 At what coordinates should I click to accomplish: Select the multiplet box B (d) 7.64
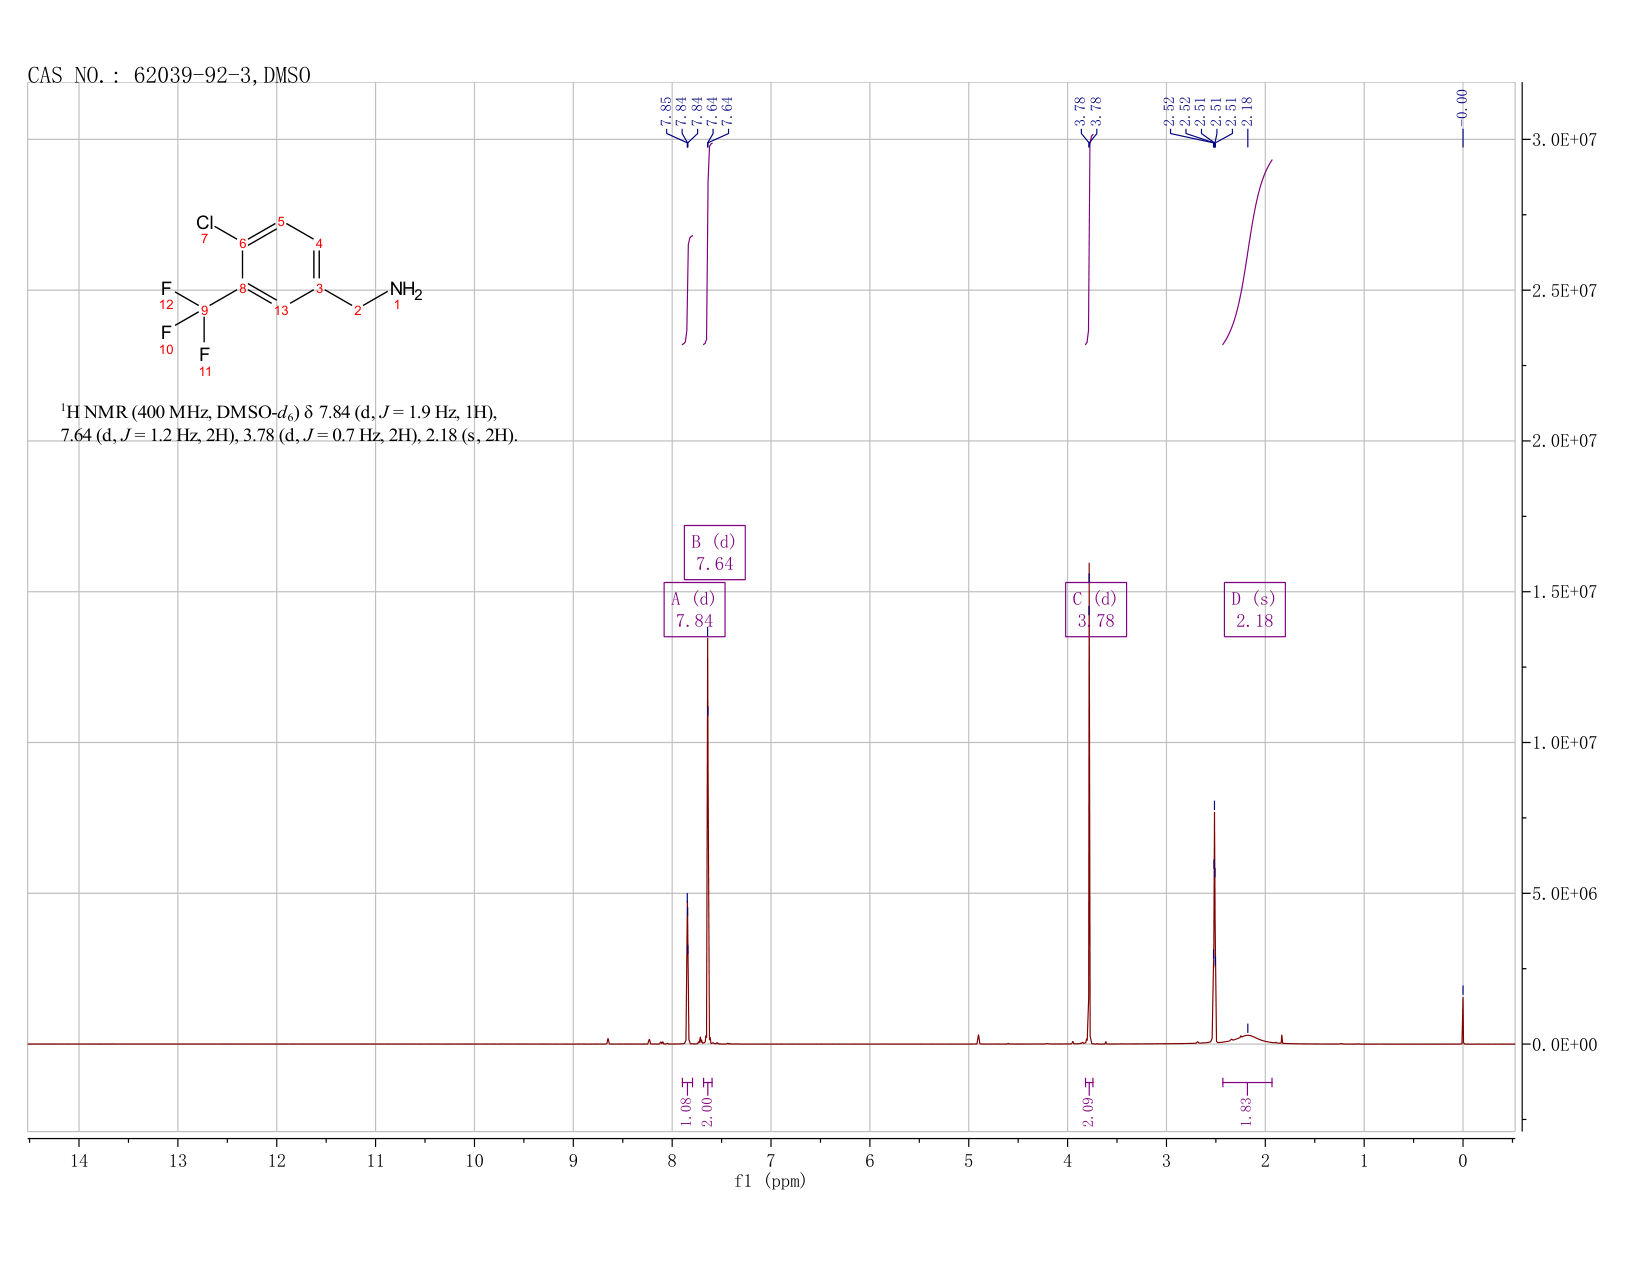tap(714, 552)
